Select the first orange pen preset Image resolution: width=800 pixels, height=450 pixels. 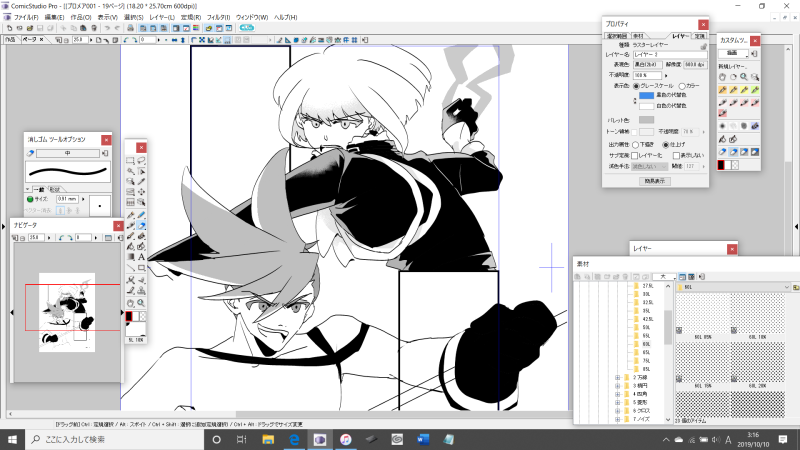tap(722, 90)
